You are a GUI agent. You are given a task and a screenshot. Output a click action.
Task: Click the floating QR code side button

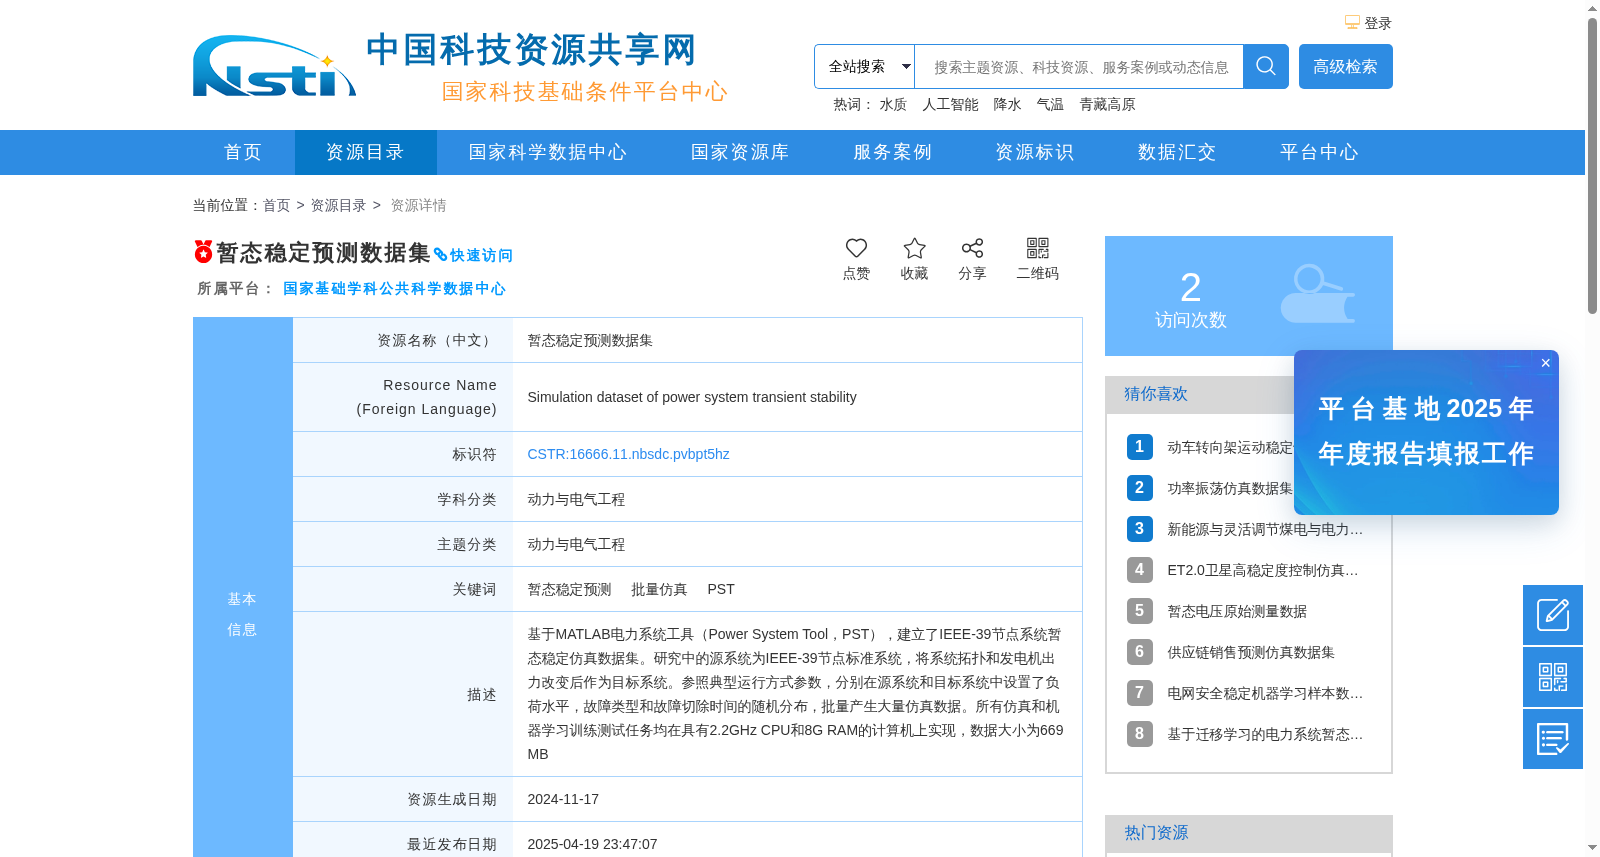(1553, 677)
